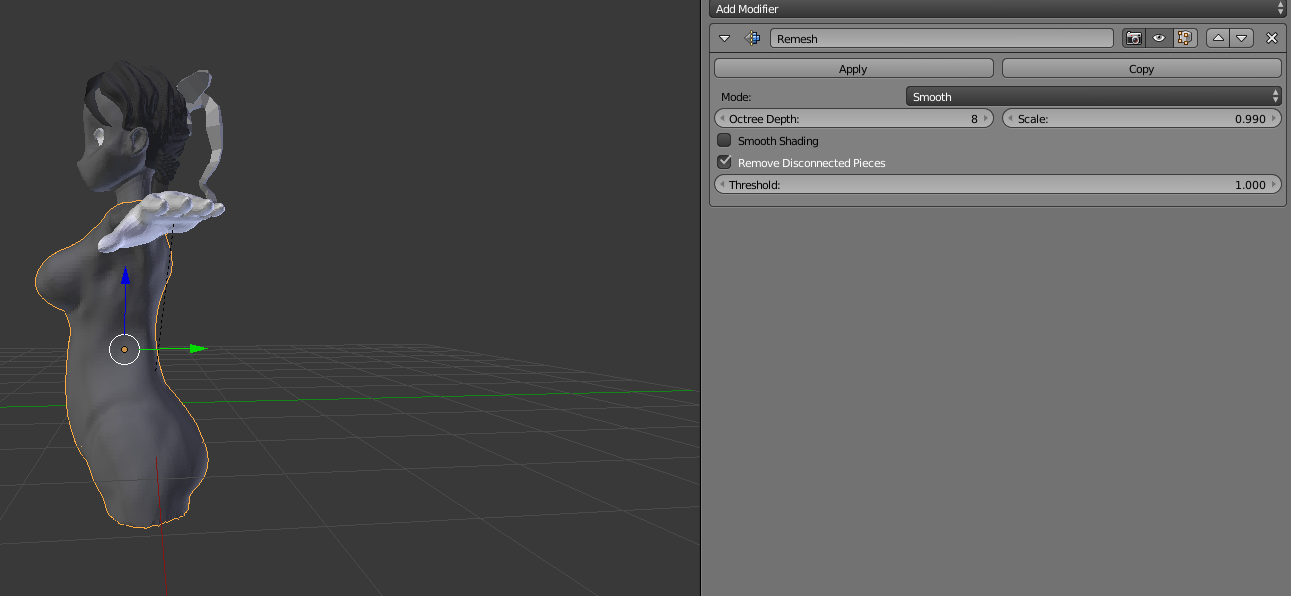The image size is (1291, 596).
Task: Collapse the Remesh modifier panel triangle
Action: click(725, 38)
